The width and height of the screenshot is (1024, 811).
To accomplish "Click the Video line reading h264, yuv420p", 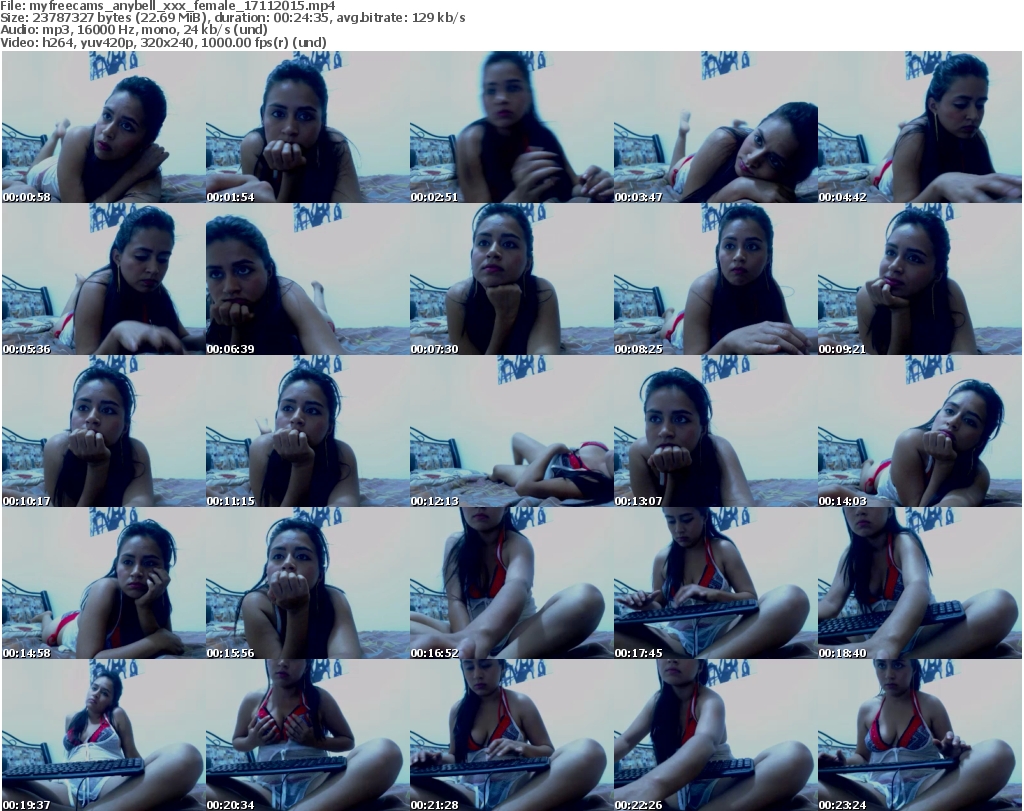I will click(163, 42).
